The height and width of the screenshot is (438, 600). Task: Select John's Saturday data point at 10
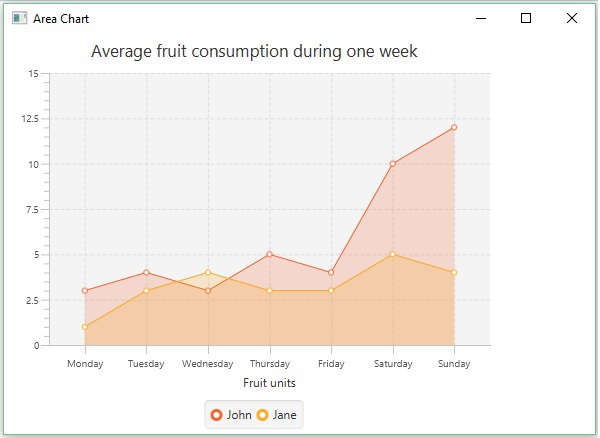[x=393, y=164]
